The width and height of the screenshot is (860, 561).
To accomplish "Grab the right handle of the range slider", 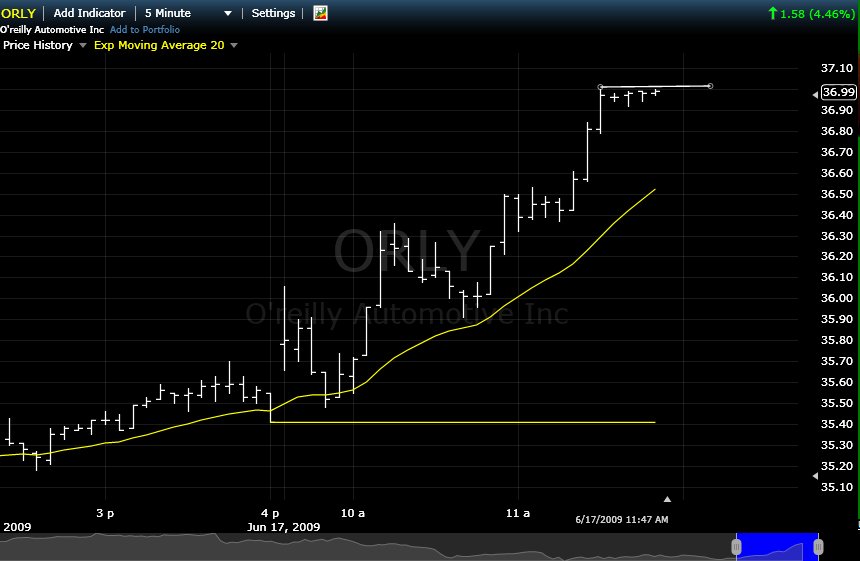I will click(x=818, y=546).
